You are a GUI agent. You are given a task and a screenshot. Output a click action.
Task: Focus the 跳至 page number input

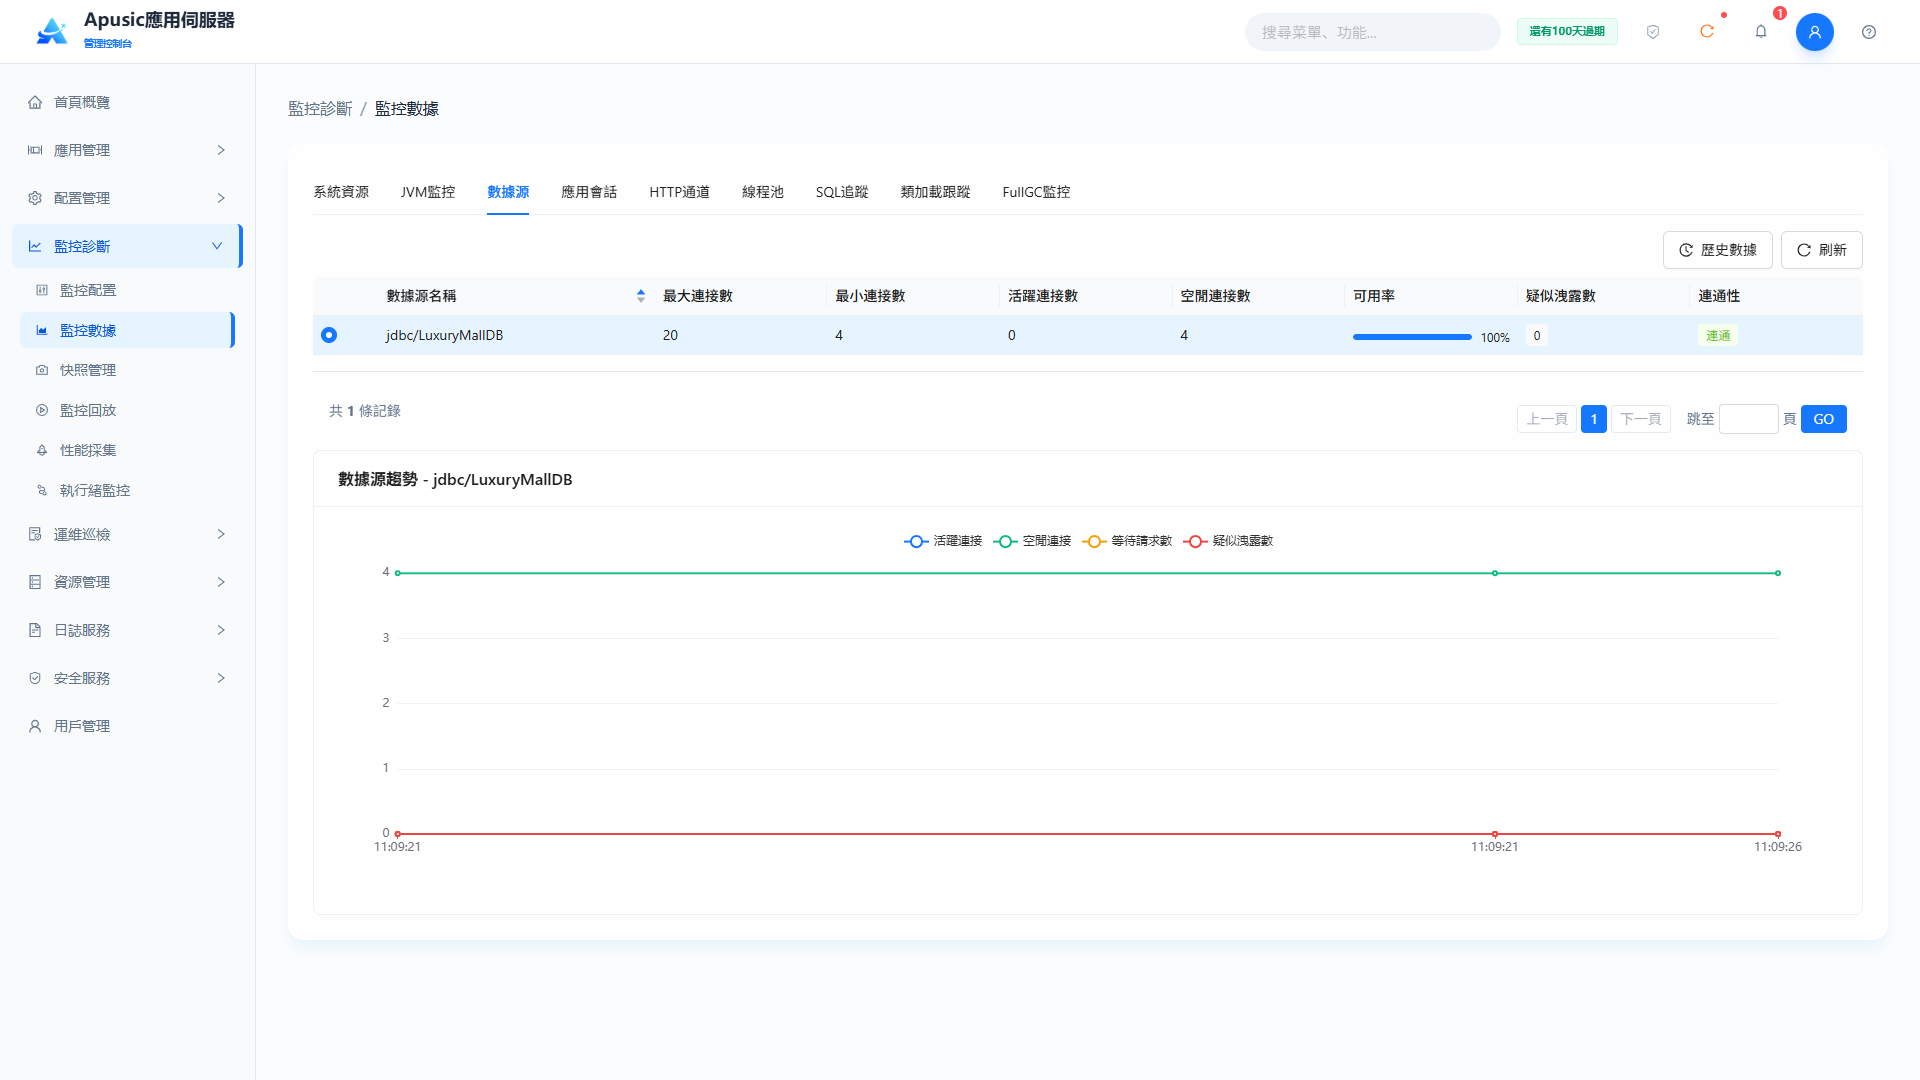pyautogui.click(x=1749, y=419)
